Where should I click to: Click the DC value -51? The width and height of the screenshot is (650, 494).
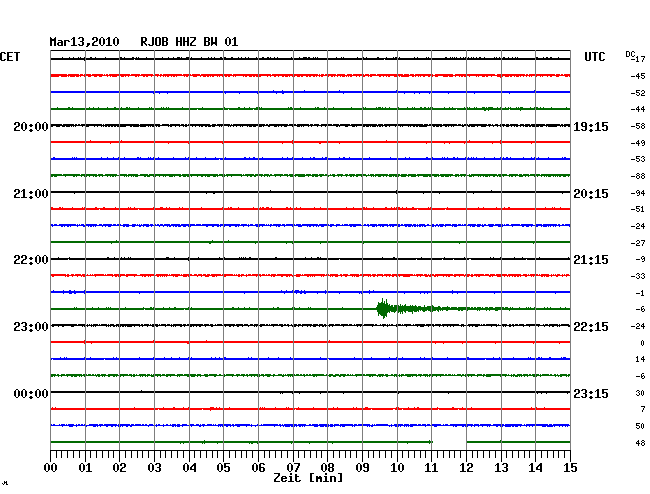pos(638,209)
